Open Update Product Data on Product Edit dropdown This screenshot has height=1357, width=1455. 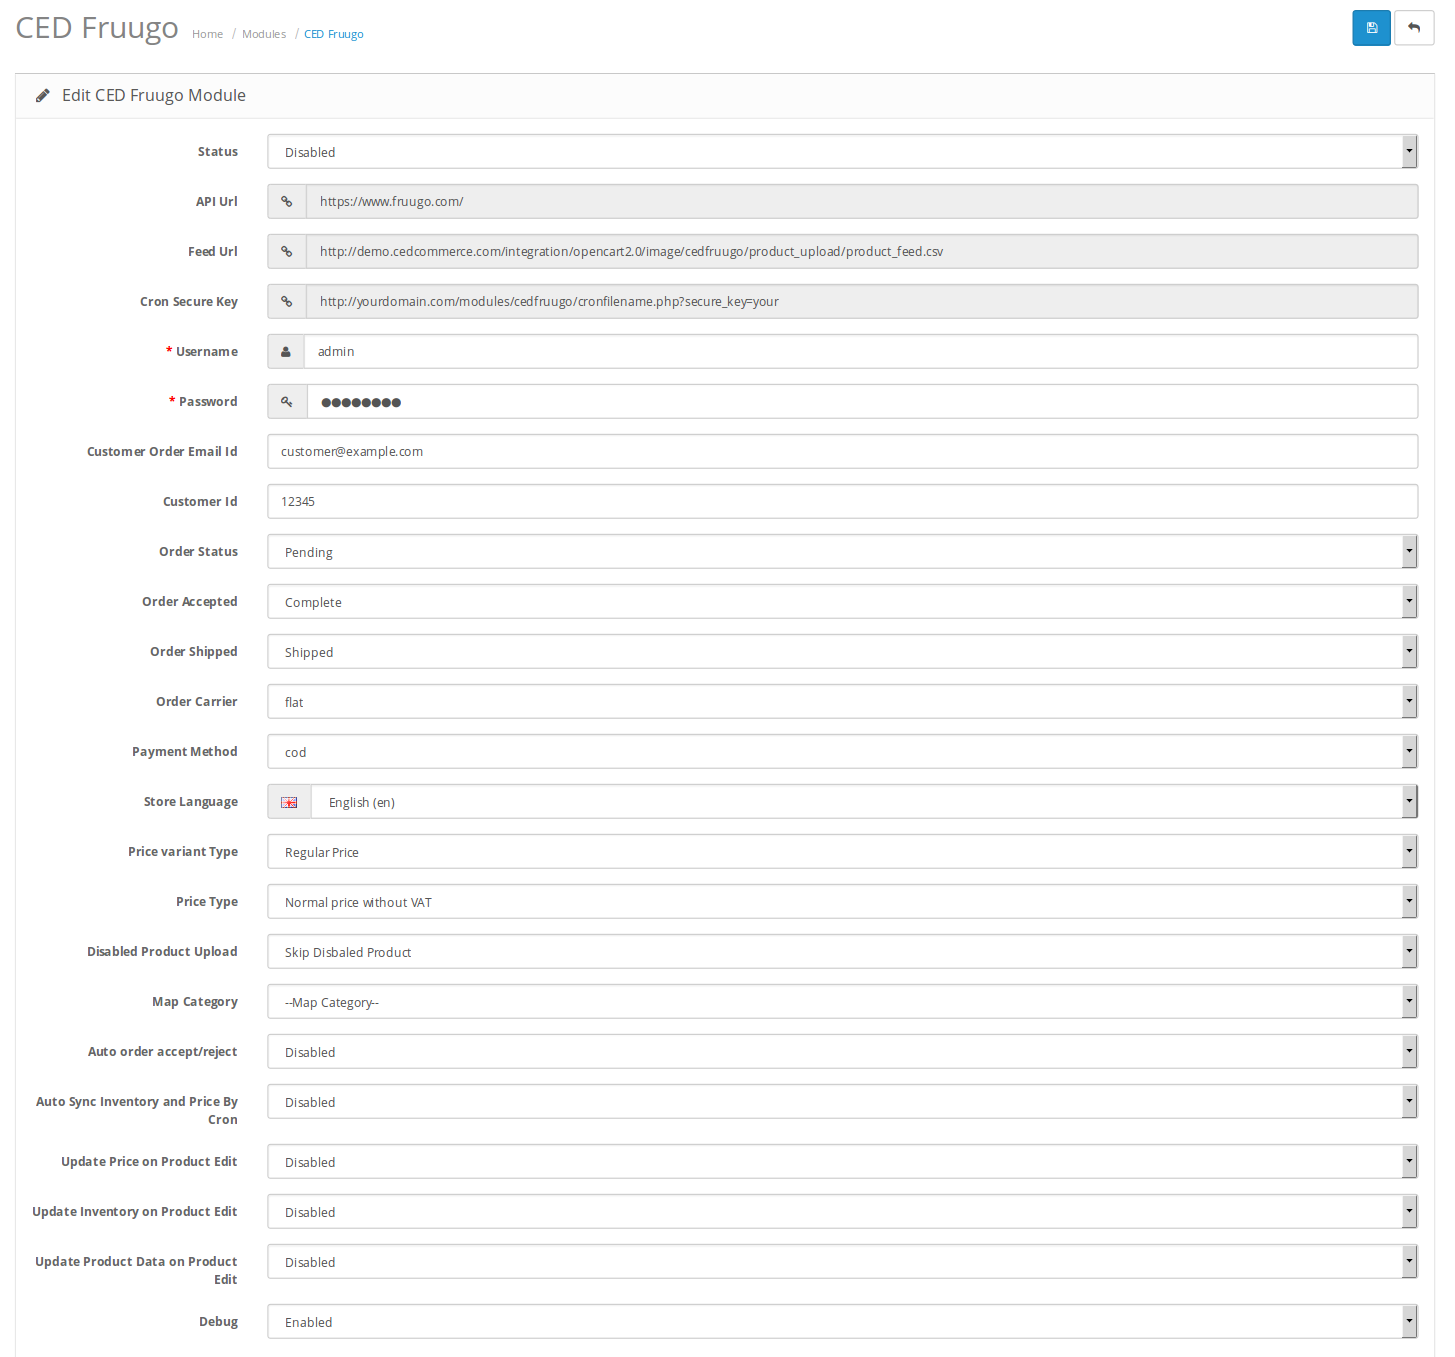pos(842,1261)
